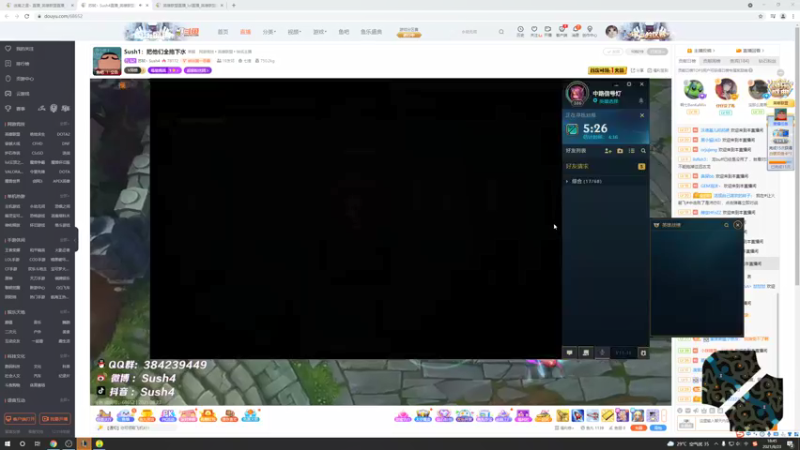800x450 pixels.
Task: Click the yellow banner button above the video's right corner
Action: click(x=607, y=70)
